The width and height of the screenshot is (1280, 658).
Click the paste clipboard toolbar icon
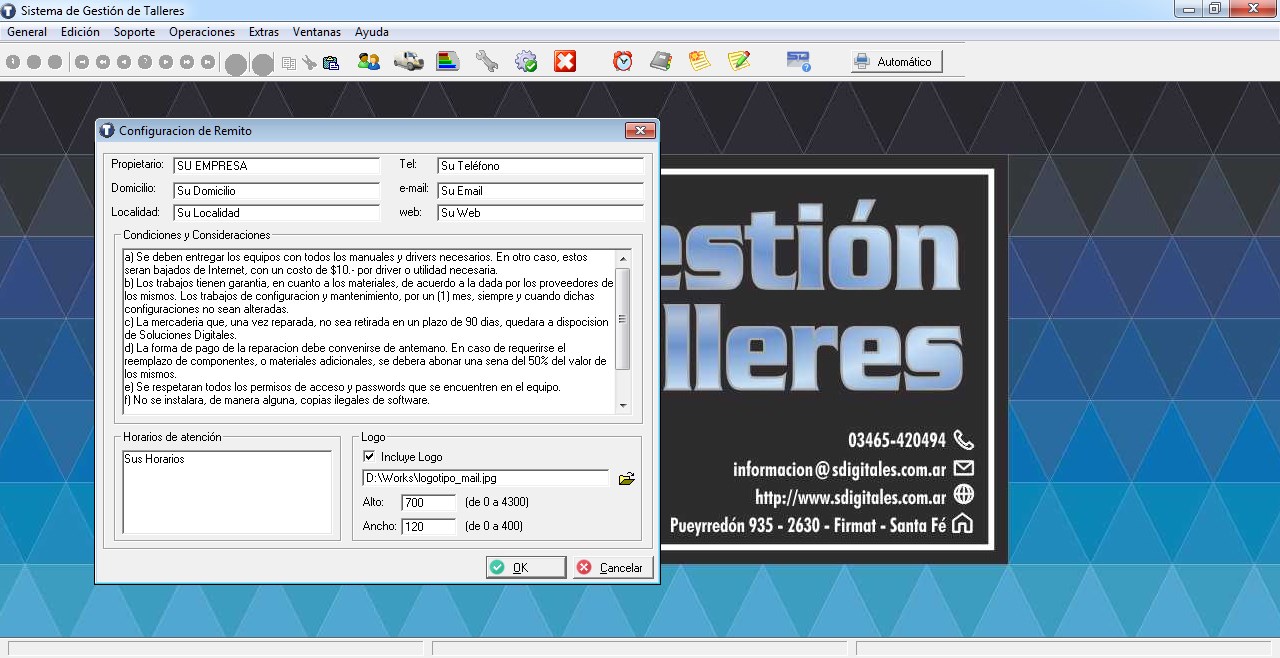330,63
